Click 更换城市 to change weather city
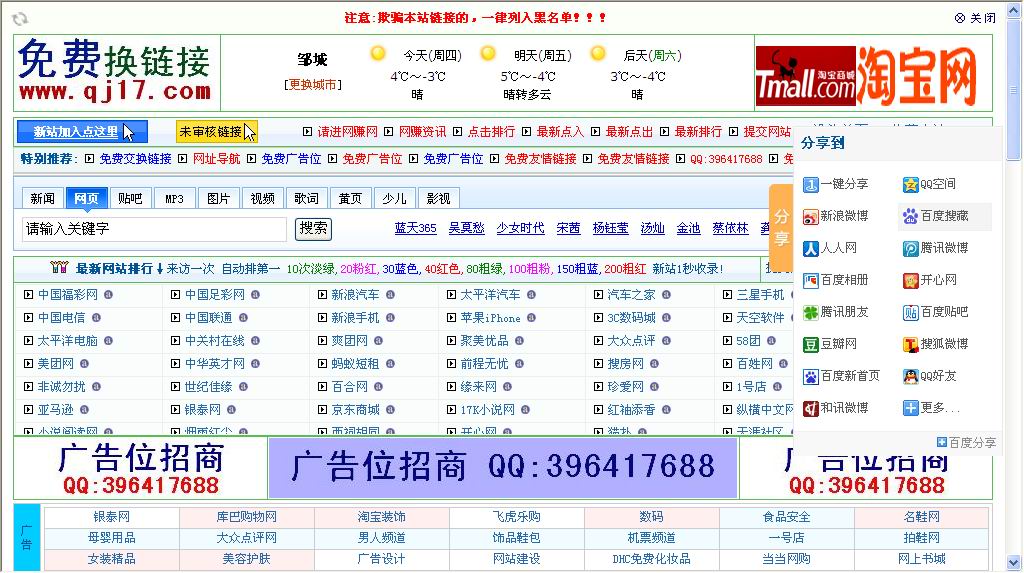This screenshot has height=573, width=1024. tap(313, 85)
